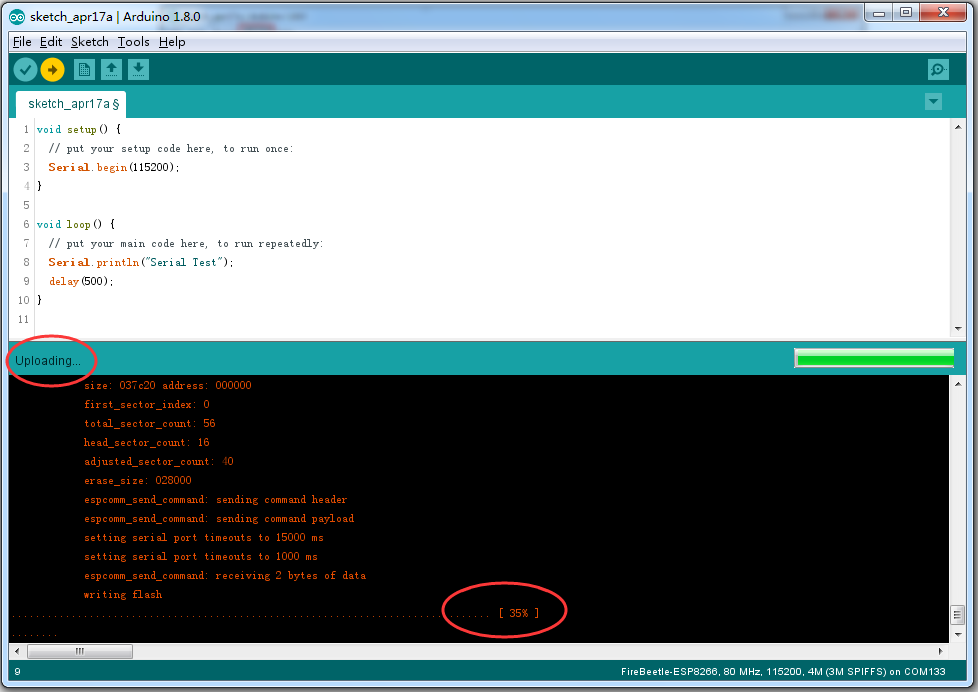The width and height of the screenshot is (978, 692).
Task: Click the Serial.println("Serial Test") line
Action: pos(140,262)
